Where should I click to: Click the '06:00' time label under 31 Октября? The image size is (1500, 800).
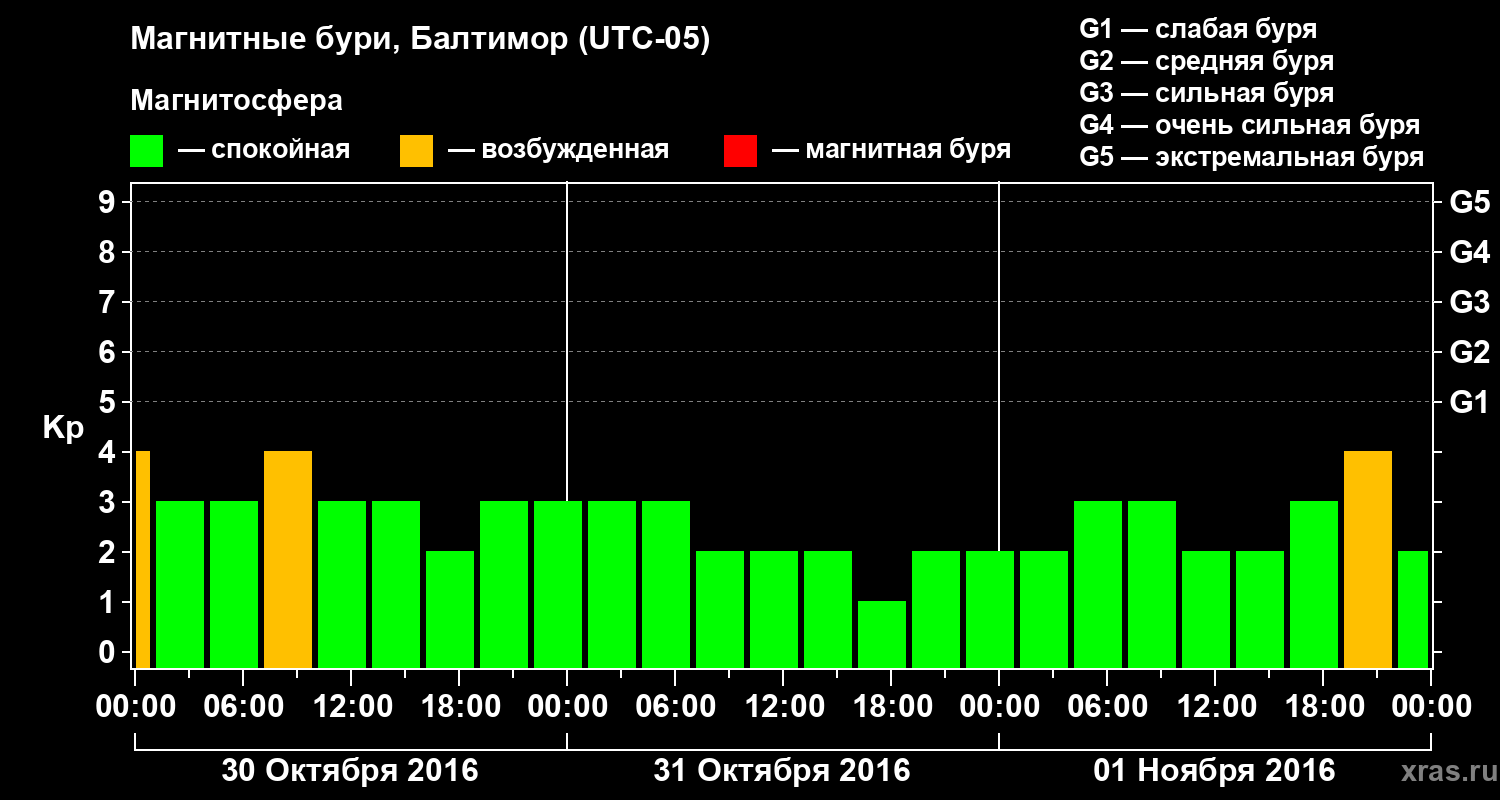click(x=678, y=708)
